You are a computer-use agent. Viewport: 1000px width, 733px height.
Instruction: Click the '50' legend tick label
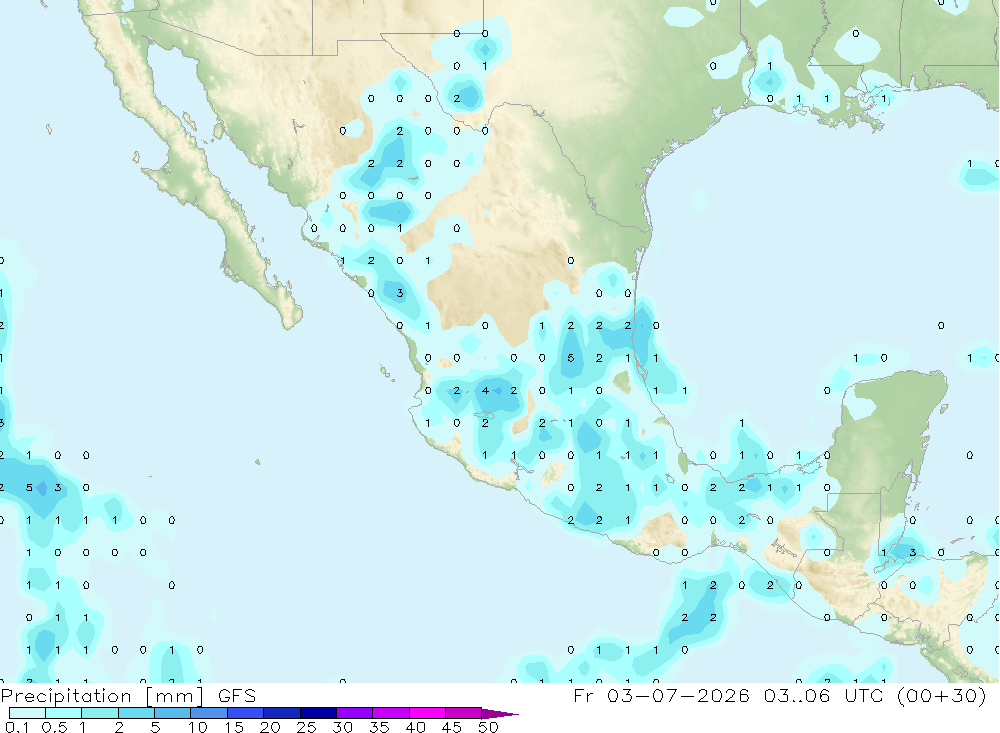(x=489, y=727)
